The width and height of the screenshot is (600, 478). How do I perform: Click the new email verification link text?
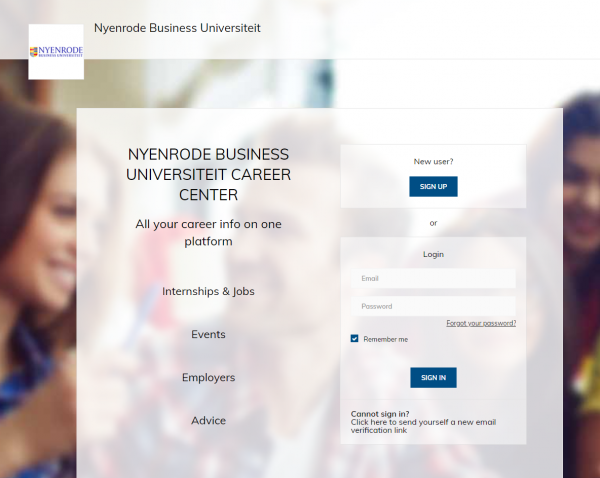423,426
